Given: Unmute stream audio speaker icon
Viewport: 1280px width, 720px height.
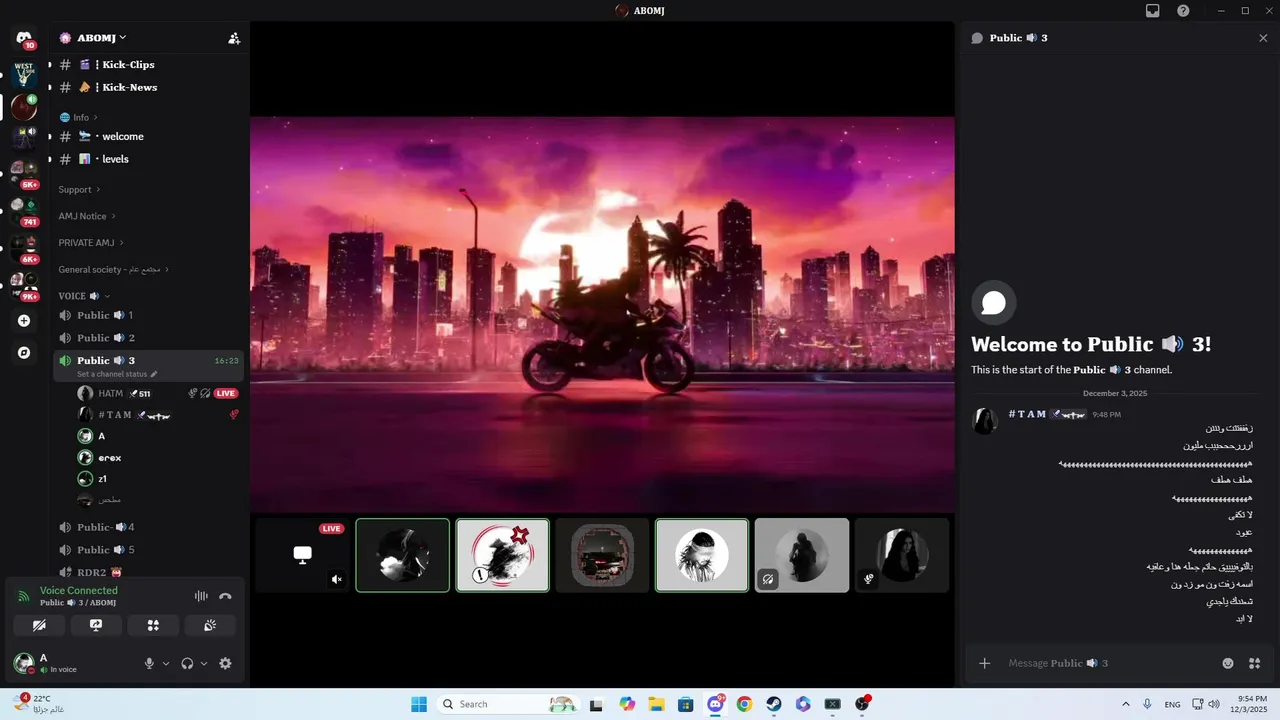Looking at the screenshot, I should tap(337, 579).
